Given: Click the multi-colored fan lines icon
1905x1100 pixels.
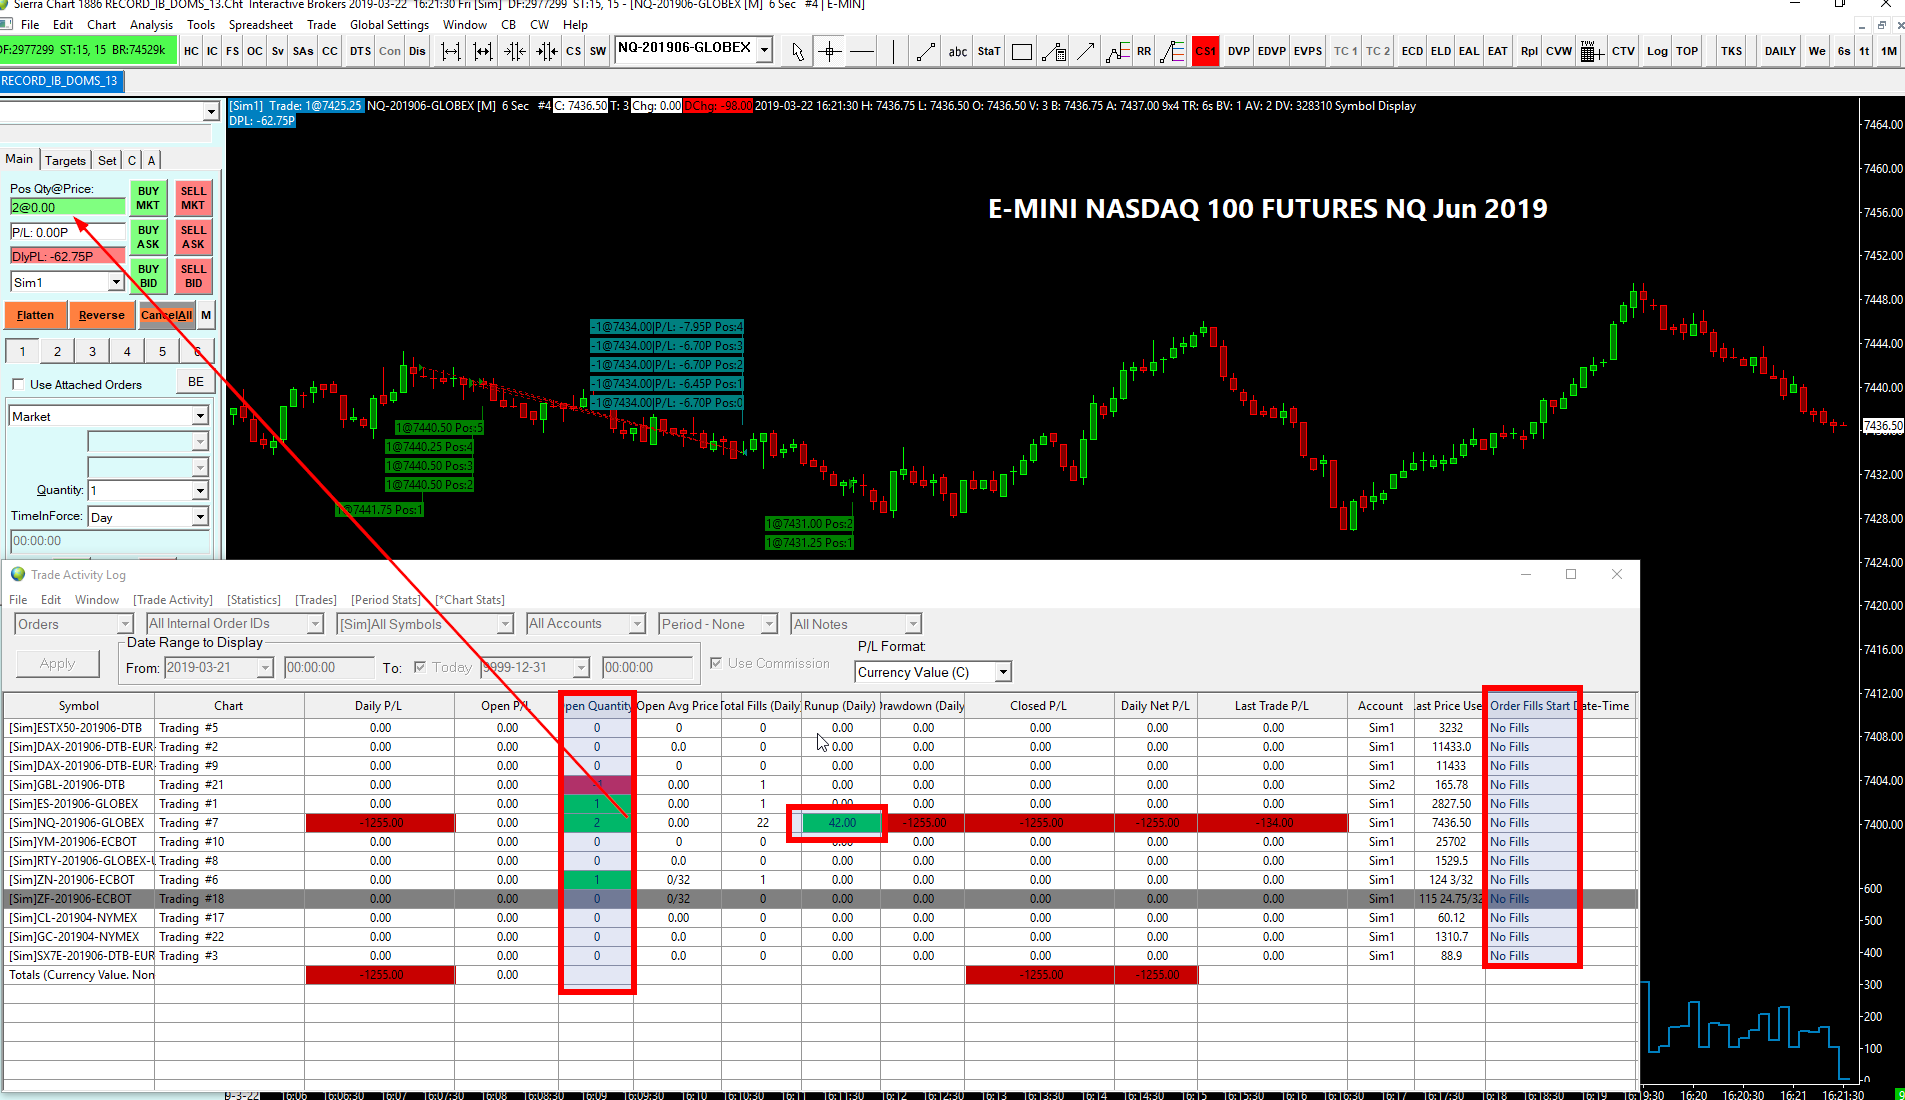Looking at the screenshot, I should pos(1172,51).
